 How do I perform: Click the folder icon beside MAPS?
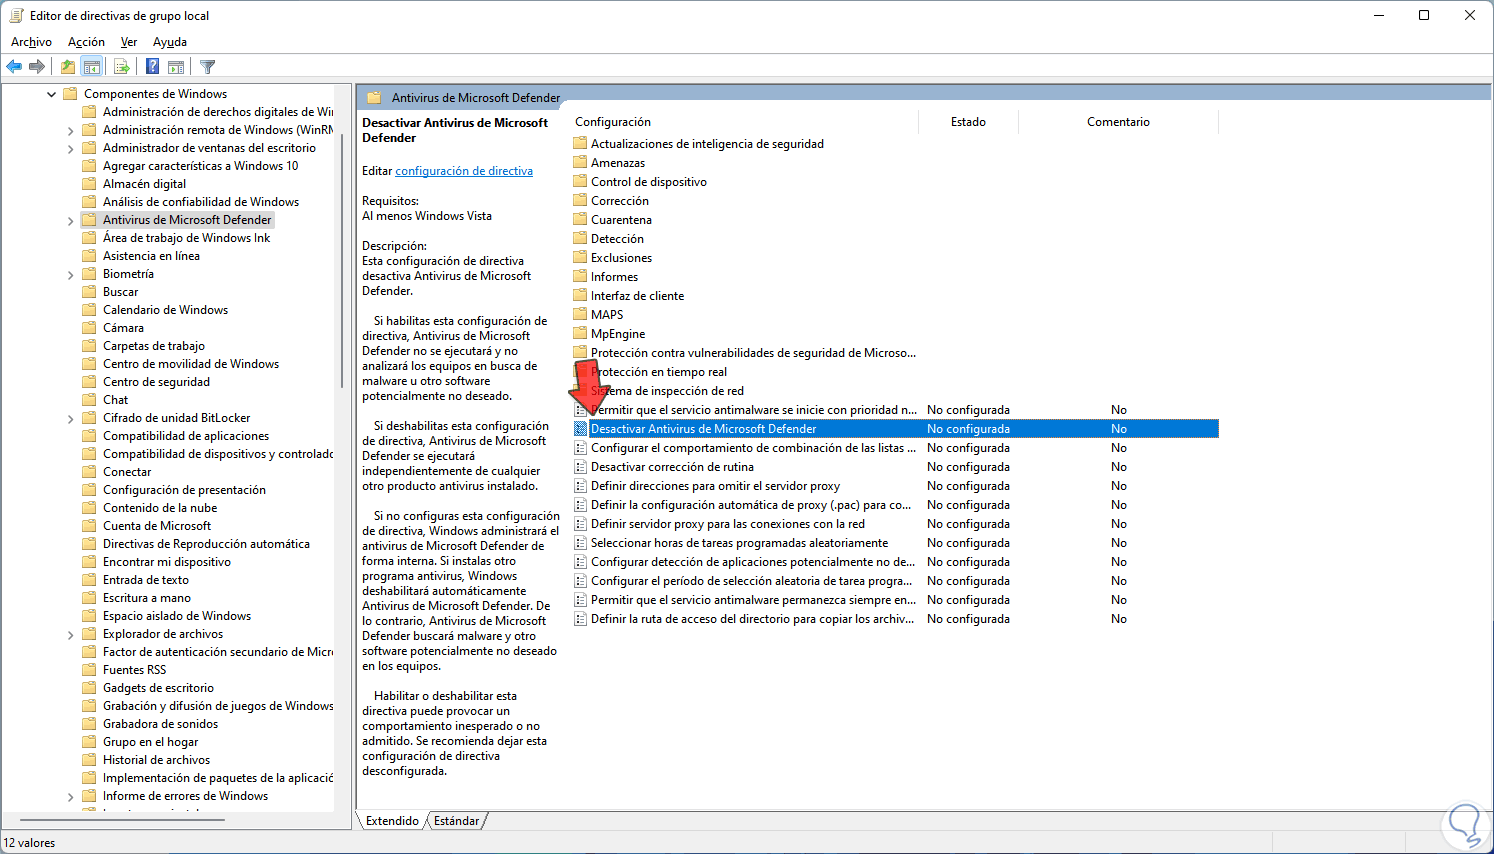tap(580, 315)
